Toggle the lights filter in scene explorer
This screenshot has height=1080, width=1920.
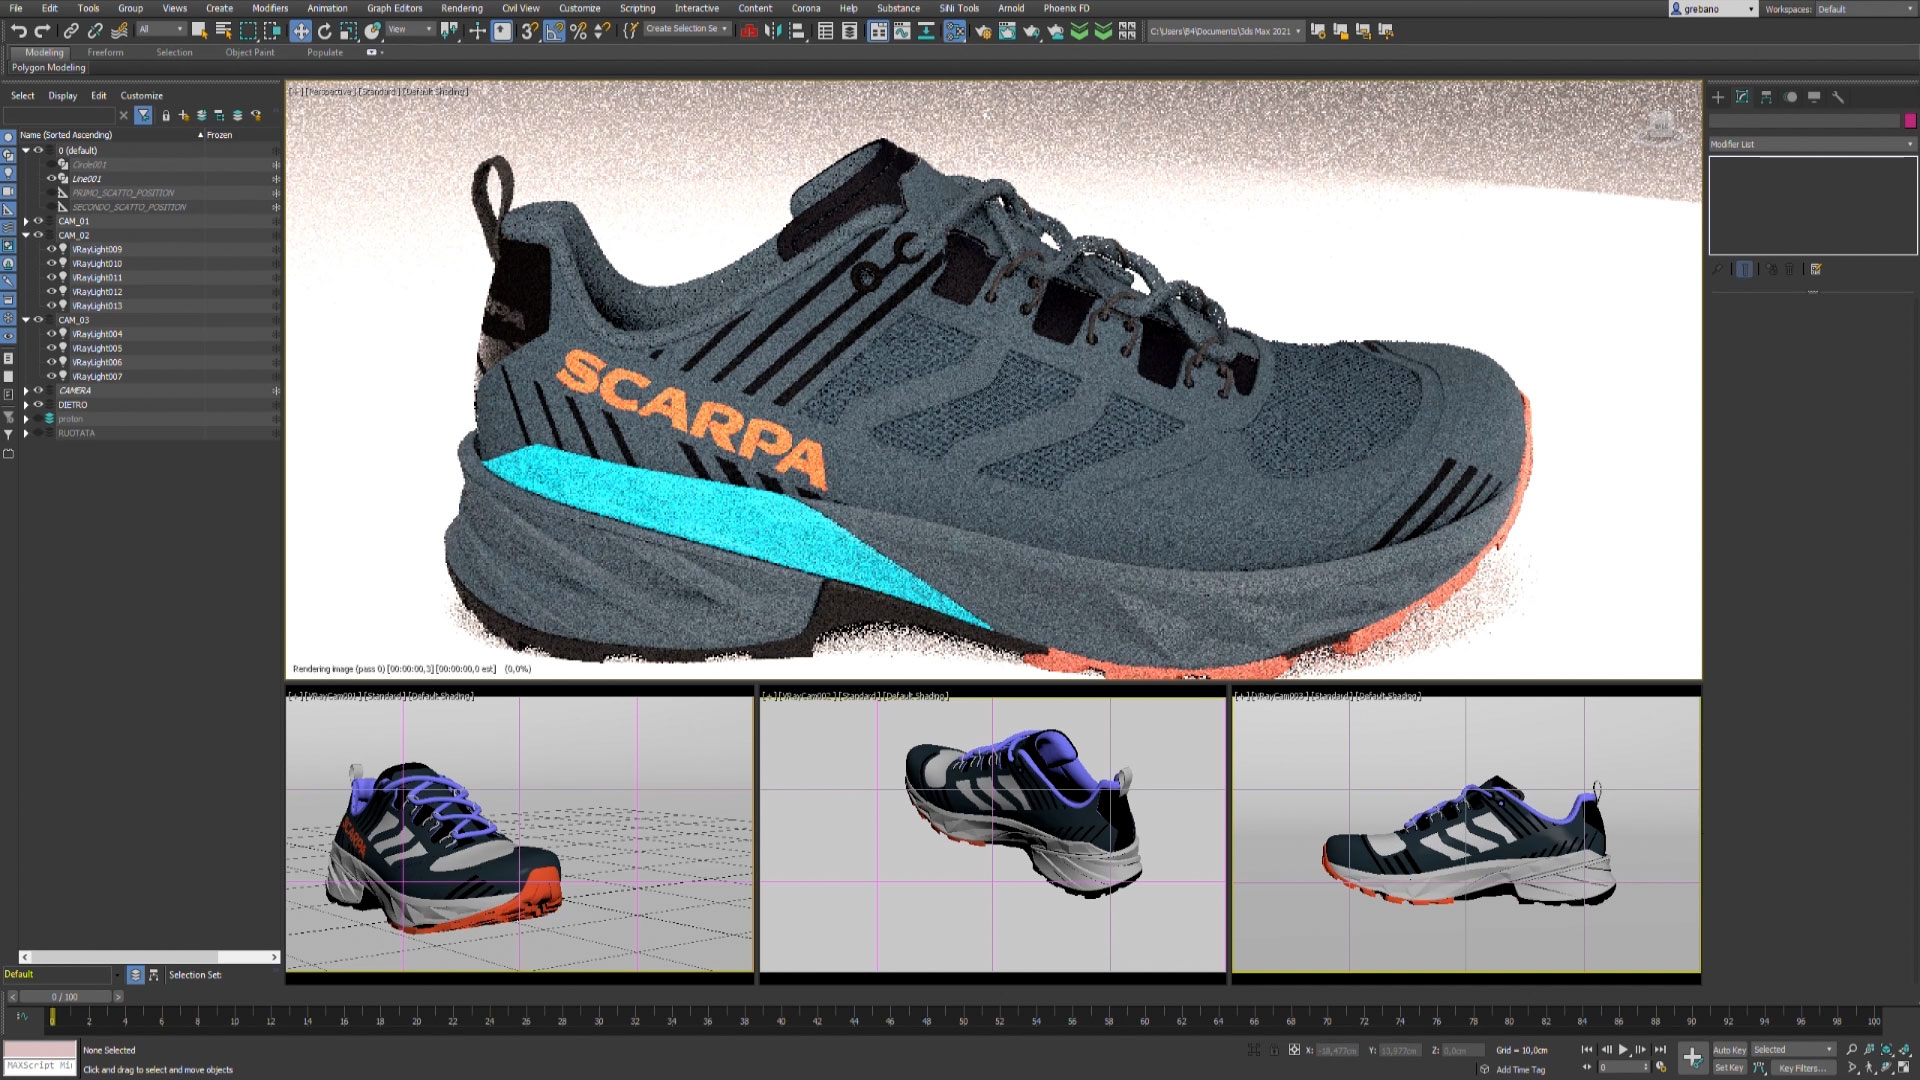pyautogui.click(x=9, y=172)
